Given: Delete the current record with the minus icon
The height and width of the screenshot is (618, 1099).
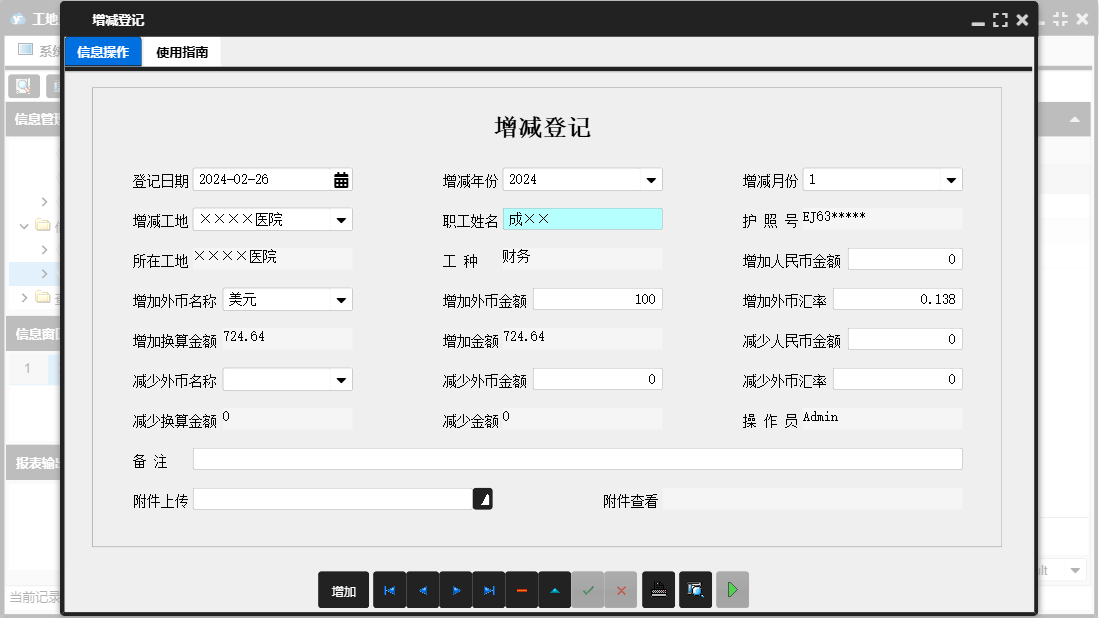Looking at the screenshot, I should pyautogui.click(x=521, y=590).
